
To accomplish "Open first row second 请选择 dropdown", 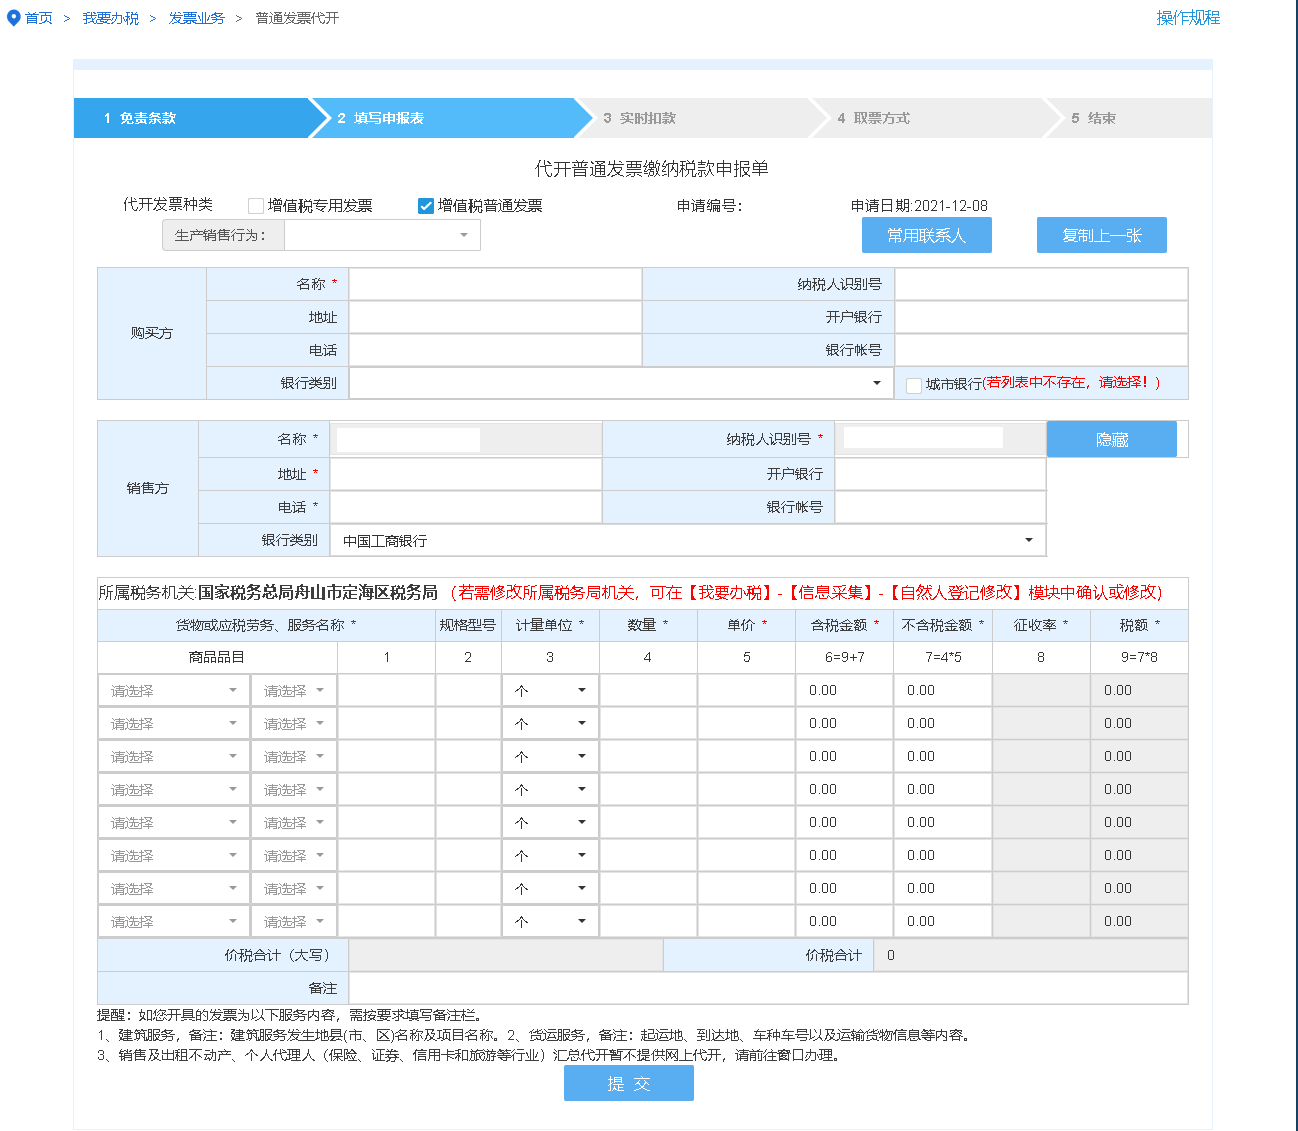I will click(293, 691).
